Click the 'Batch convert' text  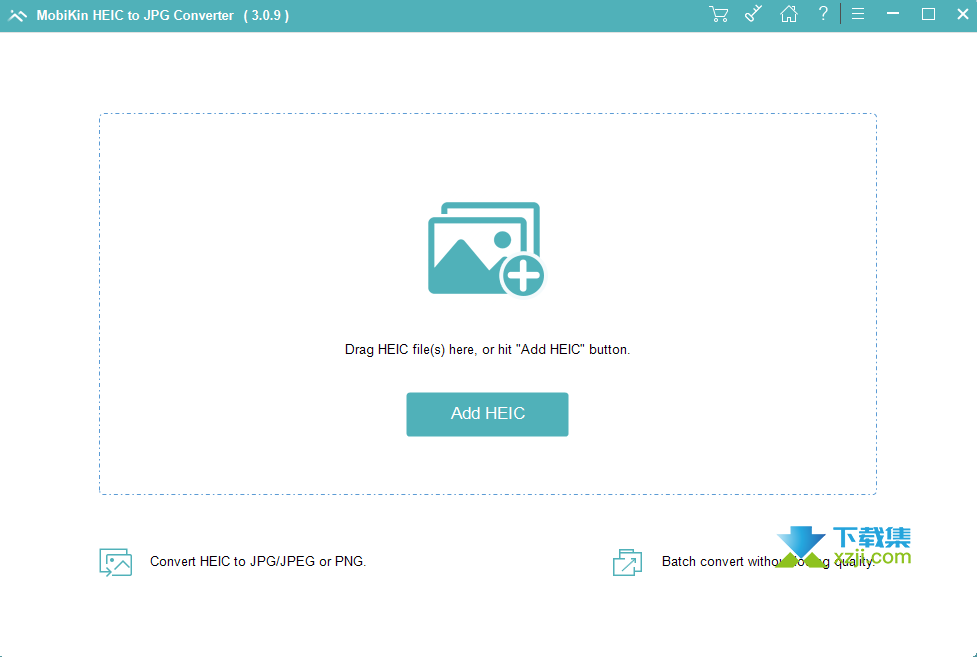tap(768, 562)
